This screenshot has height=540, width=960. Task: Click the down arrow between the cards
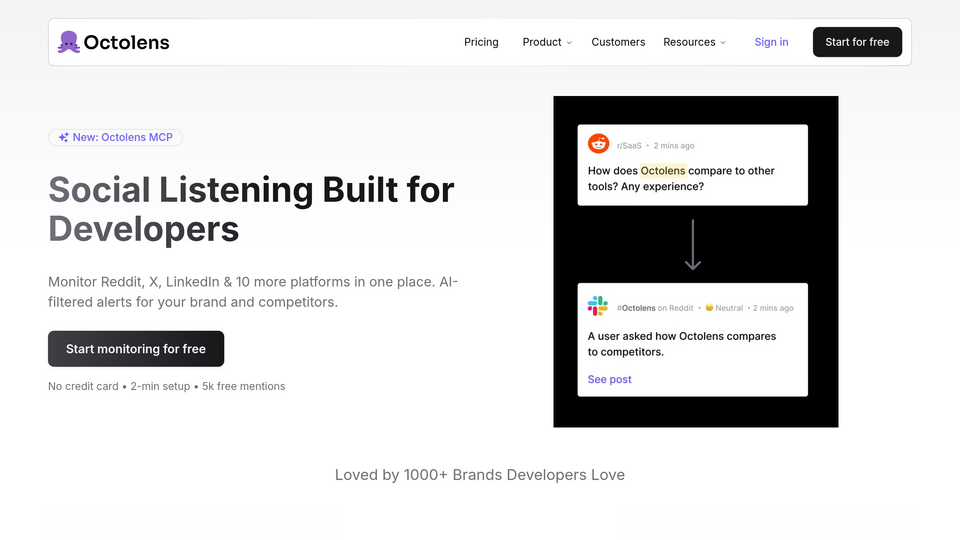692,245
